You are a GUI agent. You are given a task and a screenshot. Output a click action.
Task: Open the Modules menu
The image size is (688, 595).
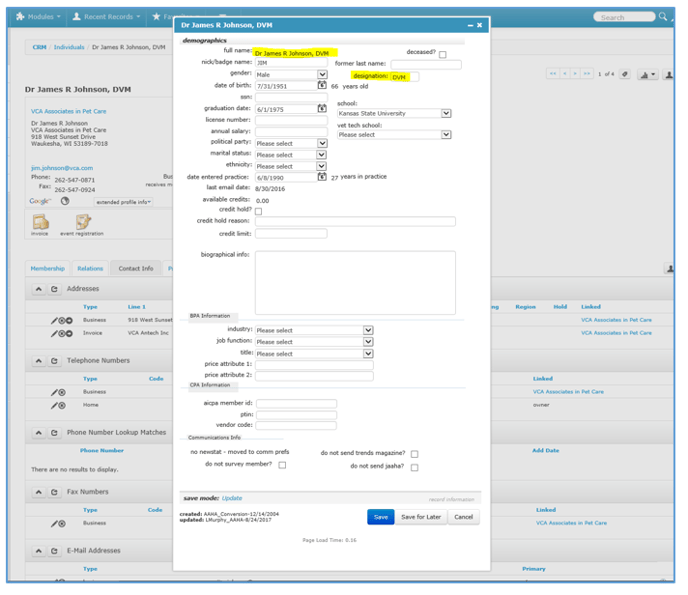point(38,17)
